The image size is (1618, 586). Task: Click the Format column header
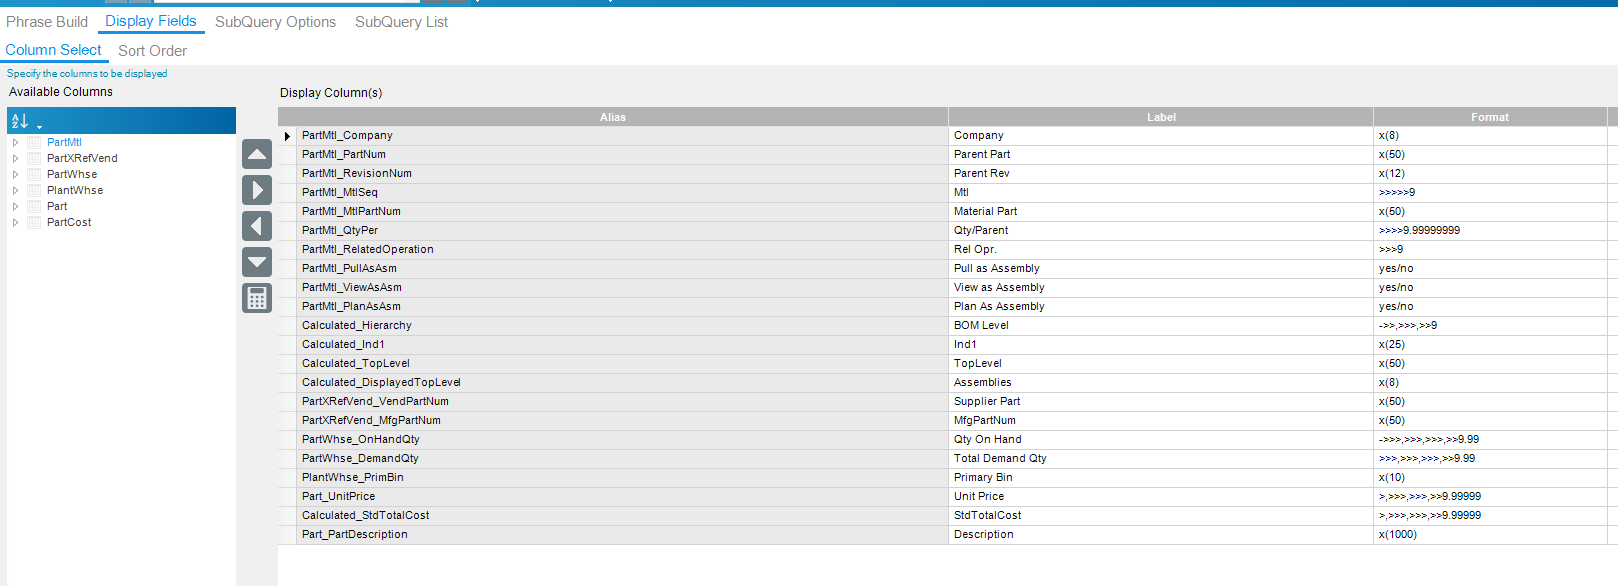(x=1490, y=117)
